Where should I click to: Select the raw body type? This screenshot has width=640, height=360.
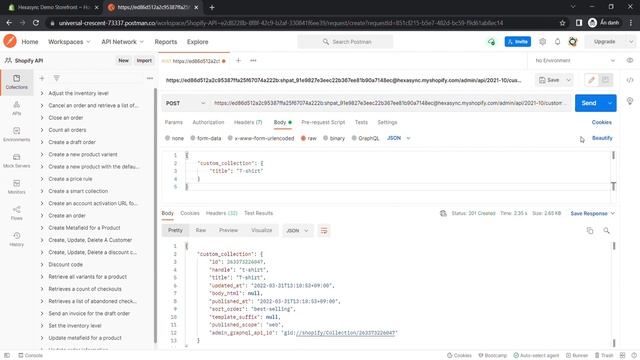[309, 138]
